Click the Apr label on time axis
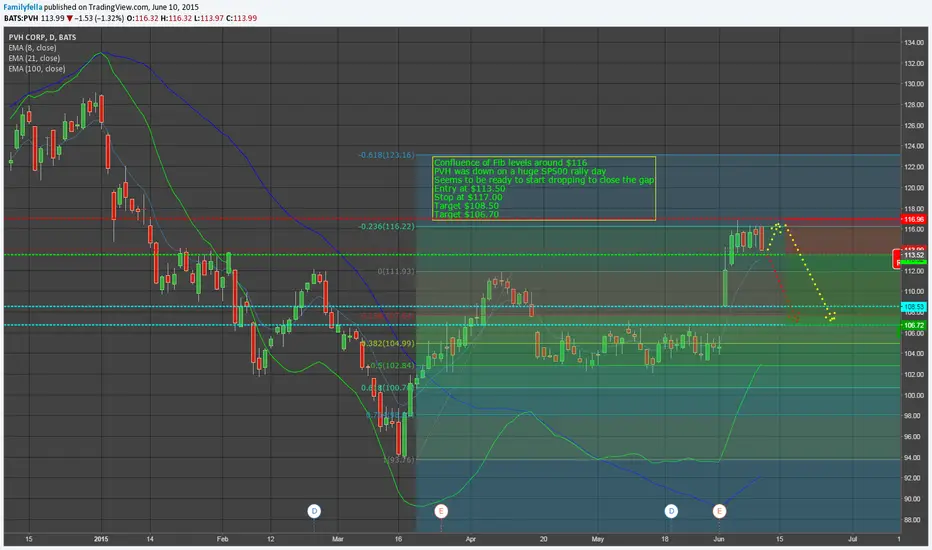Viewport: 932px width, 550px height. pos(471,539)
